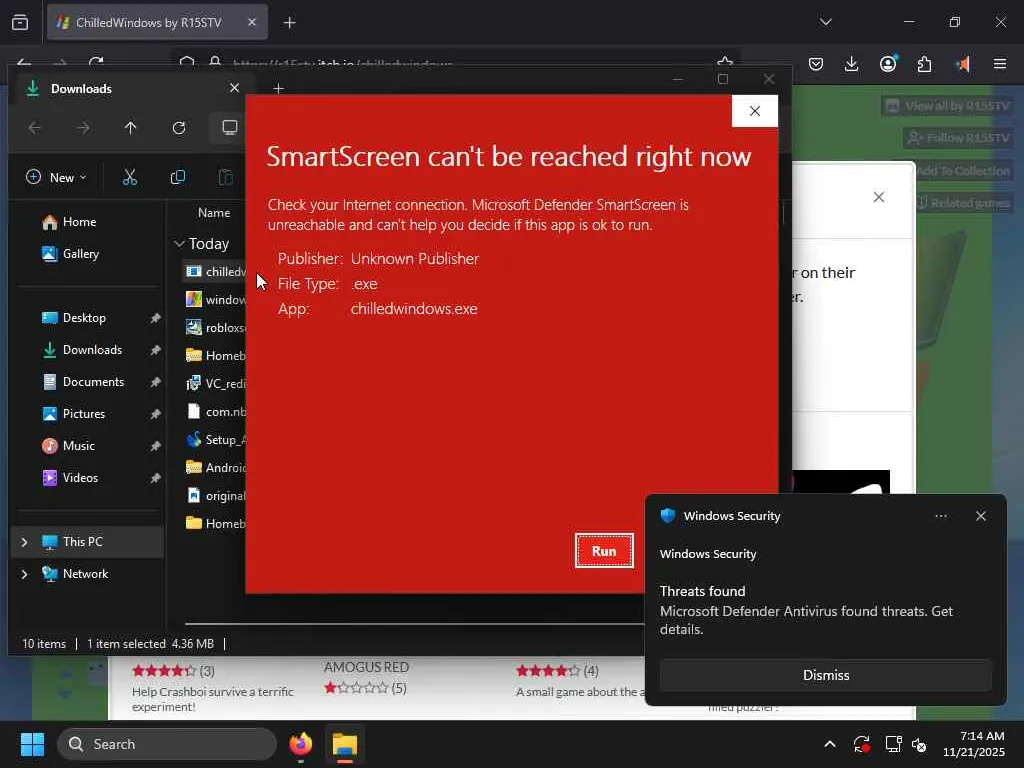
Task: Click Add To Collection link
Action: (963, 170)
